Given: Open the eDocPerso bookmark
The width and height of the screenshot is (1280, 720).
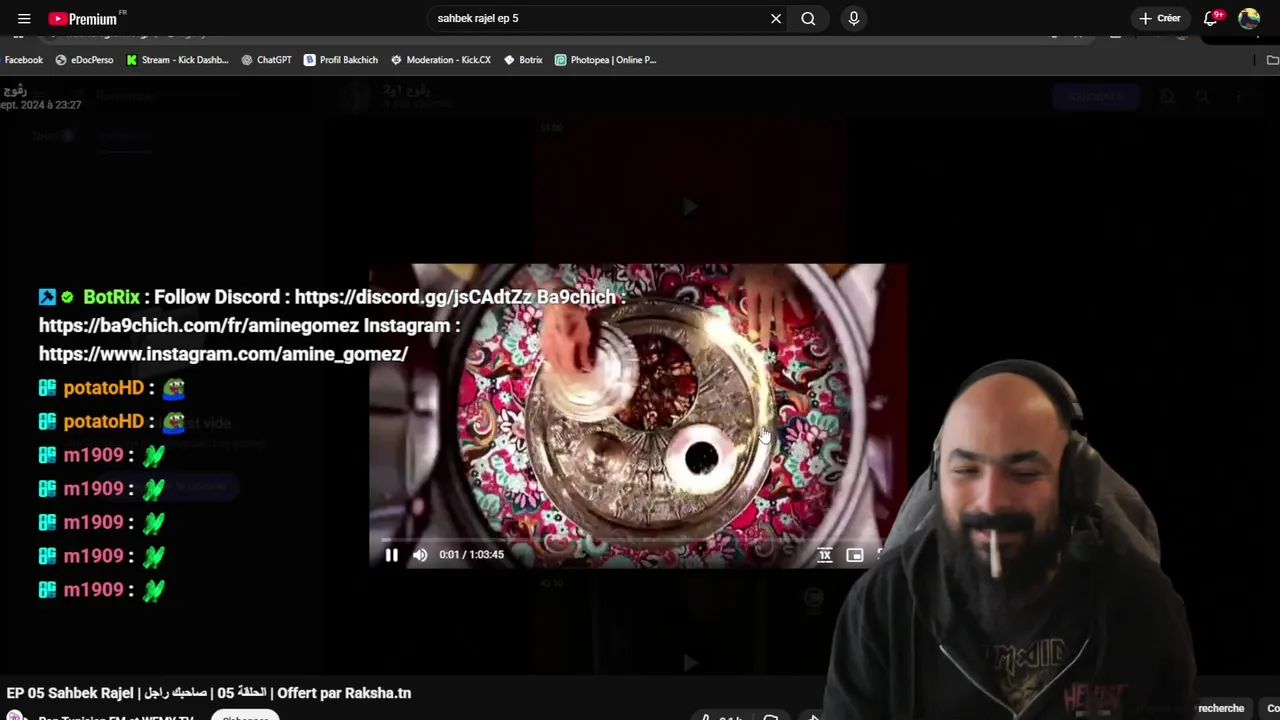Looking at the screenshot, I should coord(85,60).
